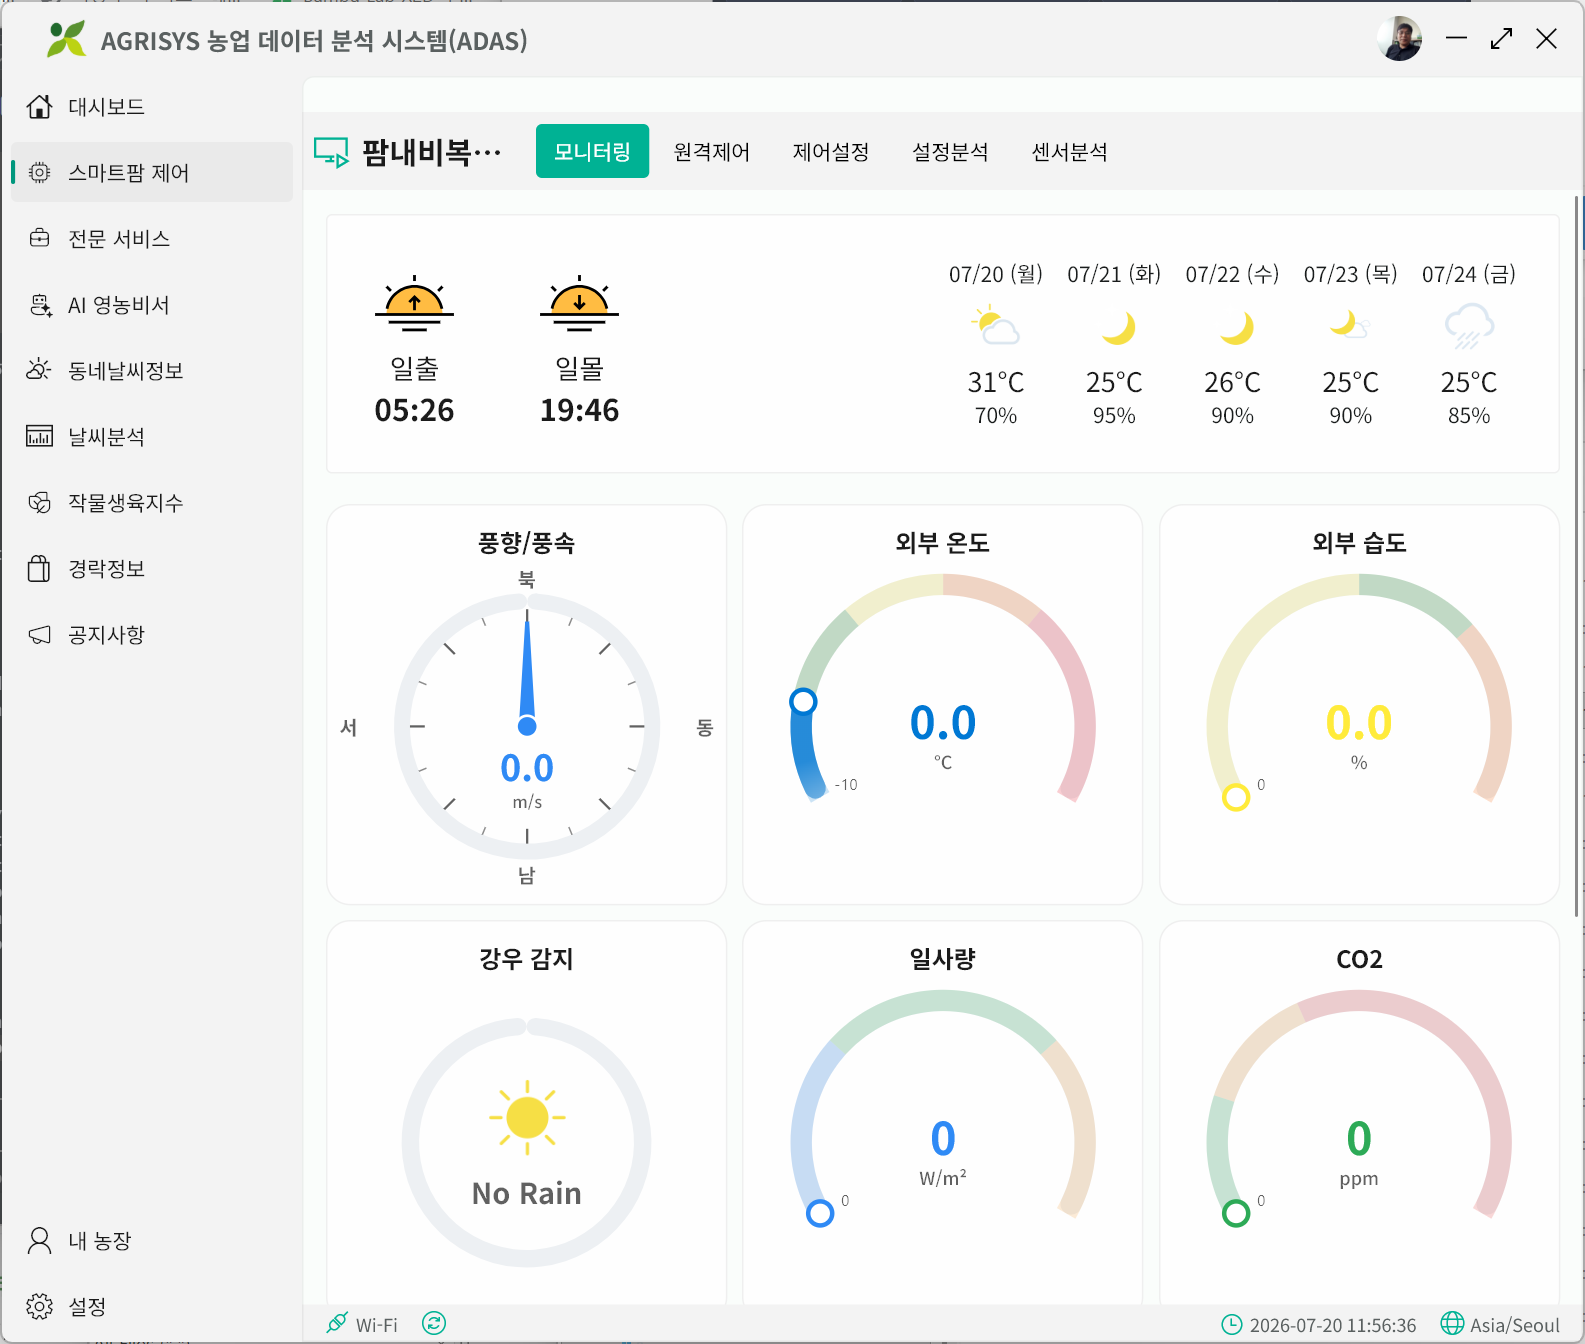
Task: Open the 제어설정 tab
Action: point(830,152)
